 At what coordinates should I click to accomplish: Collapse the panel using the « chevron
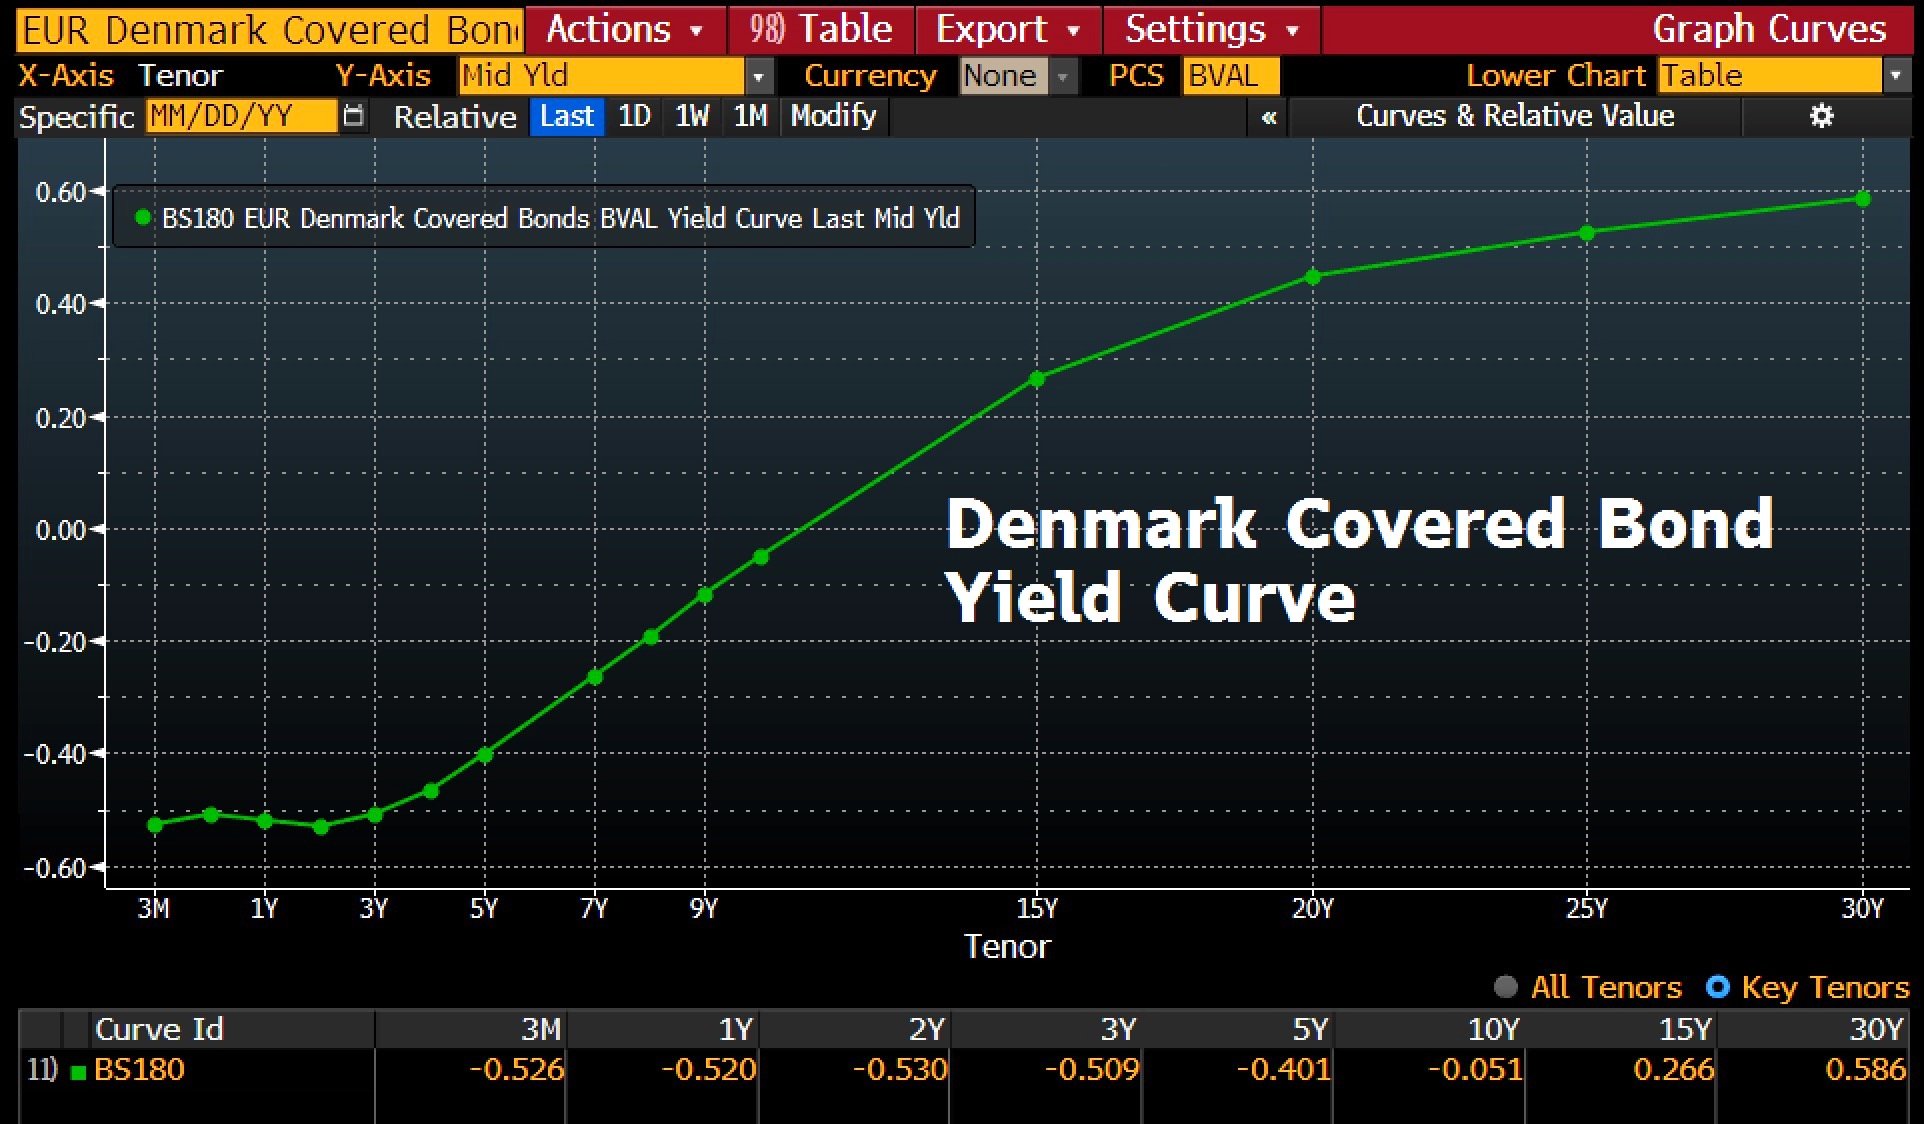click(1268, 116)
